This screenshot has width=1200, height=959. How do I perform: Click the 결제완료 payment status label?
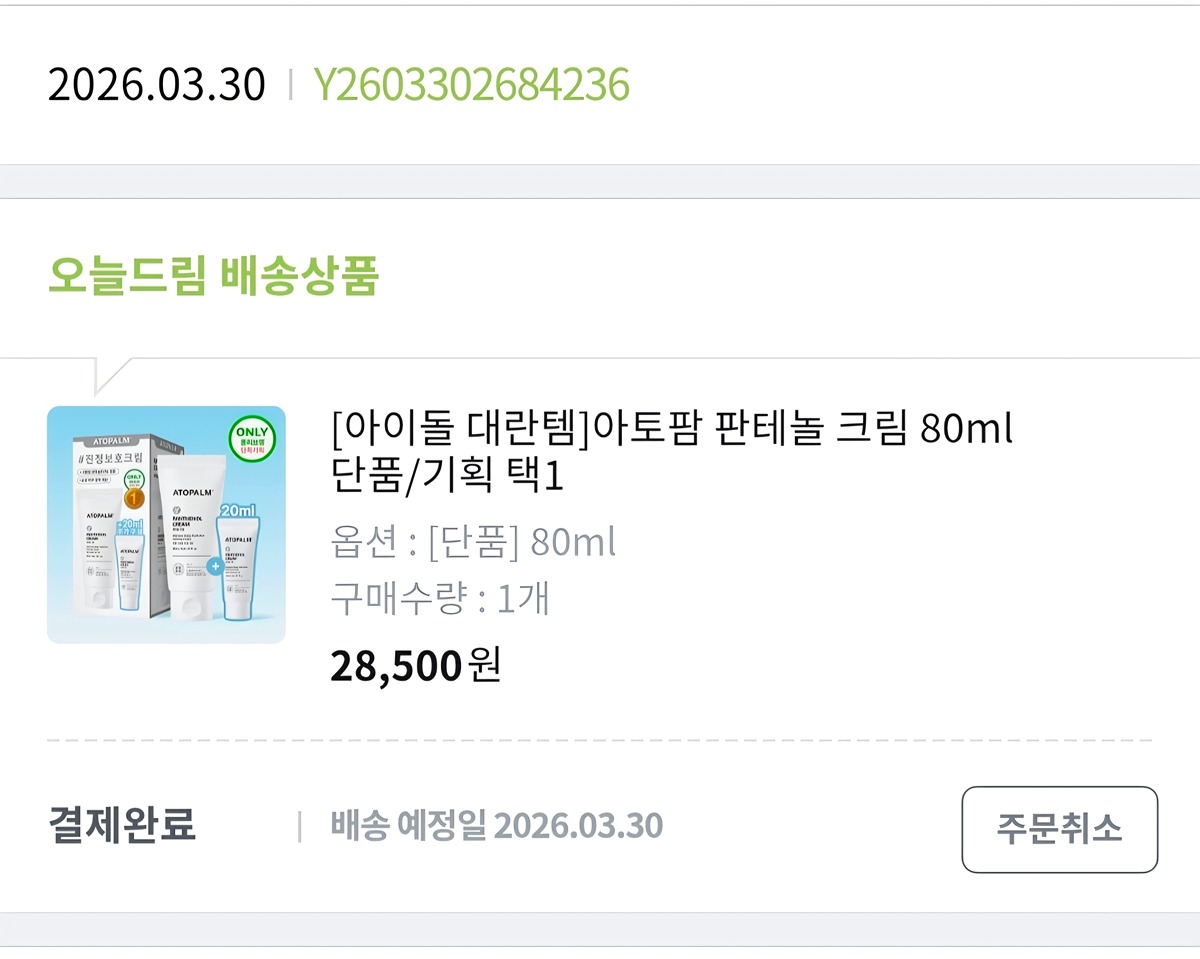pyautogui.click(x=122, y=826)
